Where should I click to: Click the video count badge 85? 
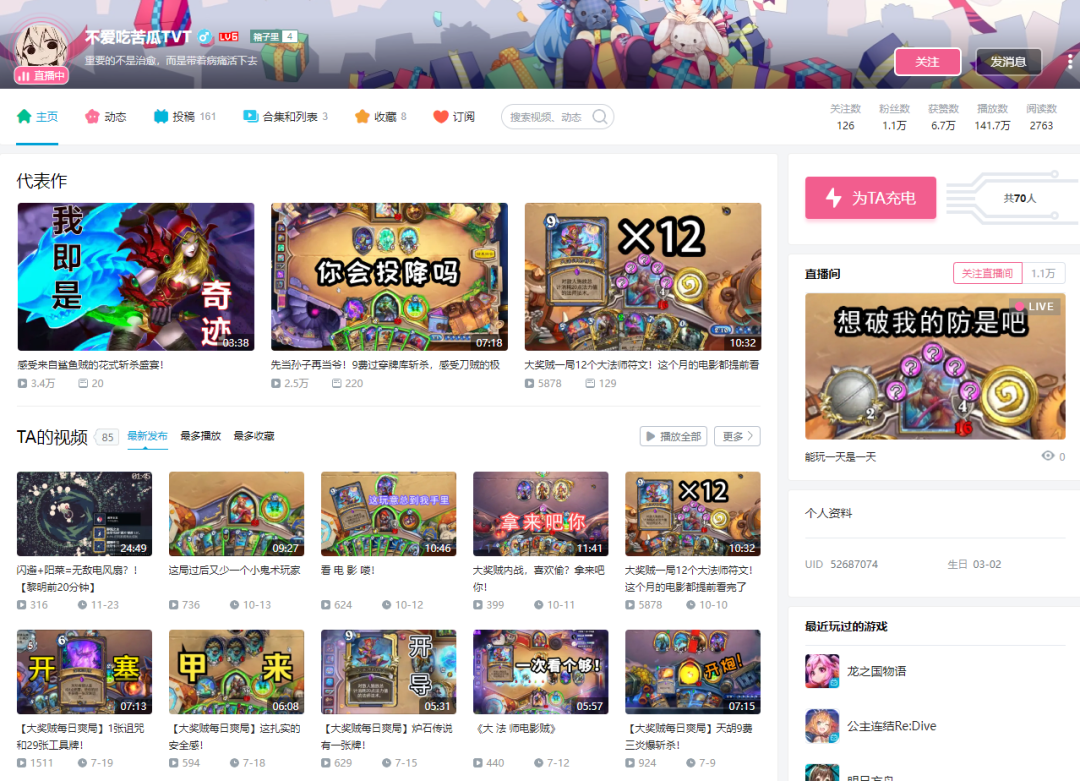[x=107, y=437]
